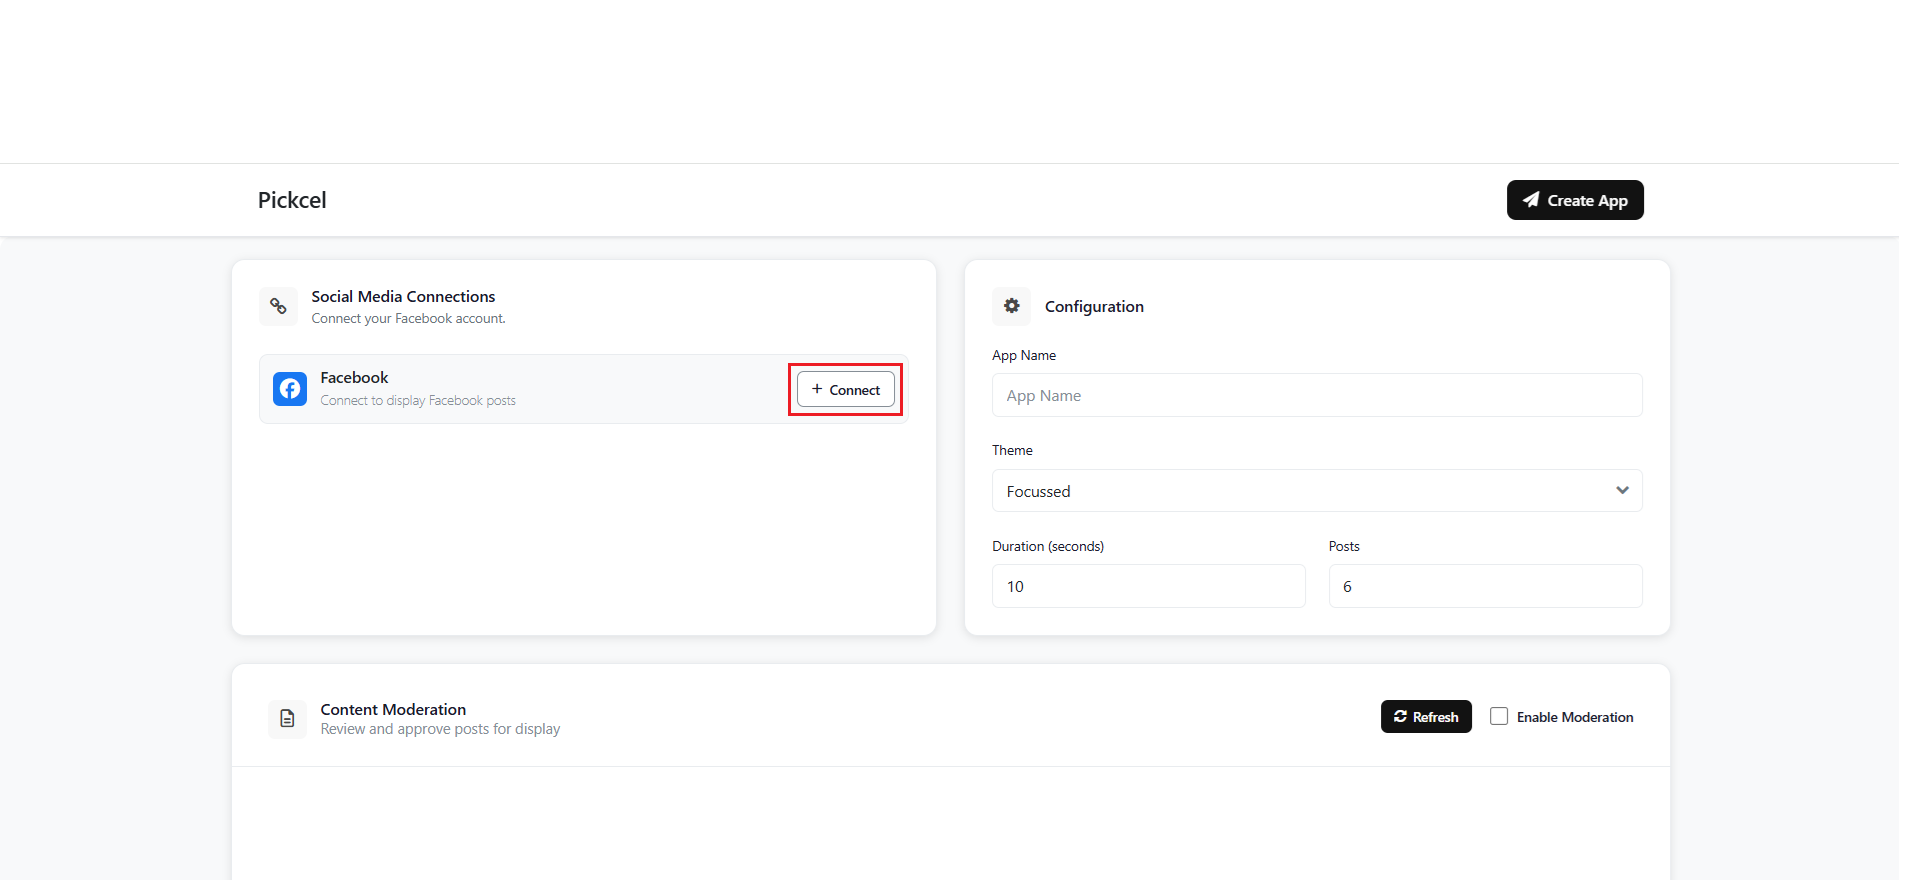Focus the App Name text field

[x=1316, y=395]
